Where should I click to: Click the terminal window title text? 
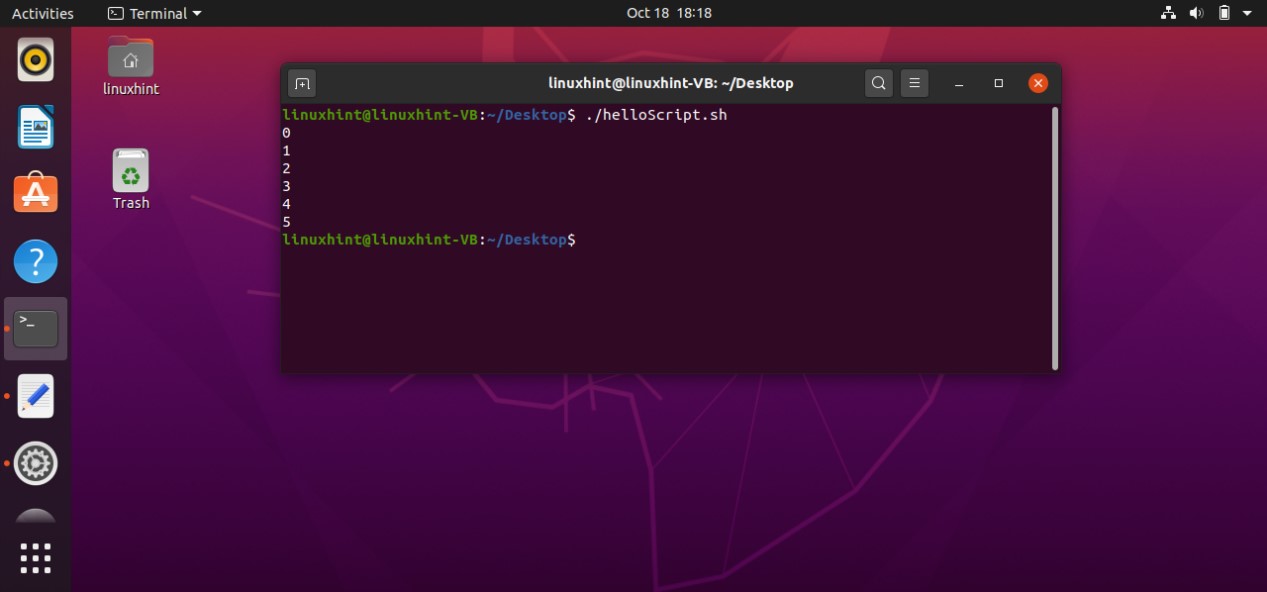pyautogui.click(x=671, y=83)
